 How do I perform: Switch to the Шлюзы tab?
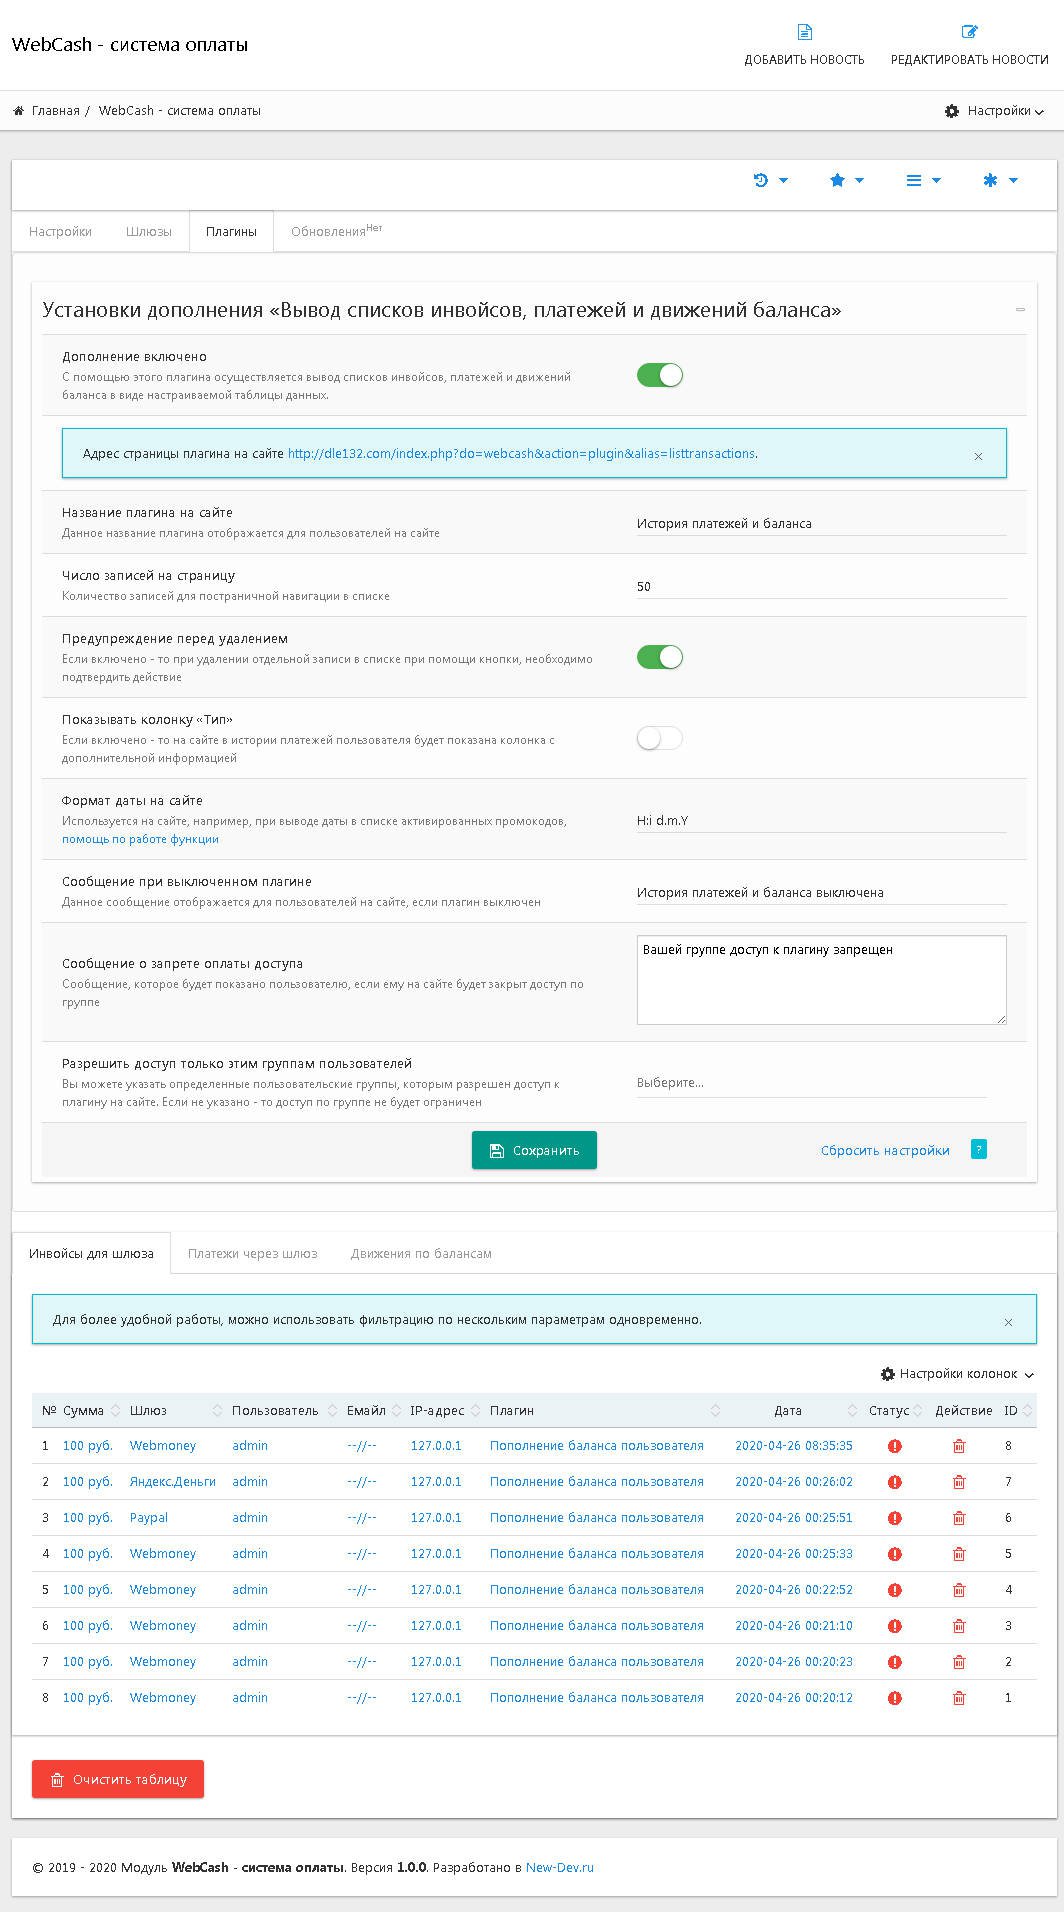point(149,231)
